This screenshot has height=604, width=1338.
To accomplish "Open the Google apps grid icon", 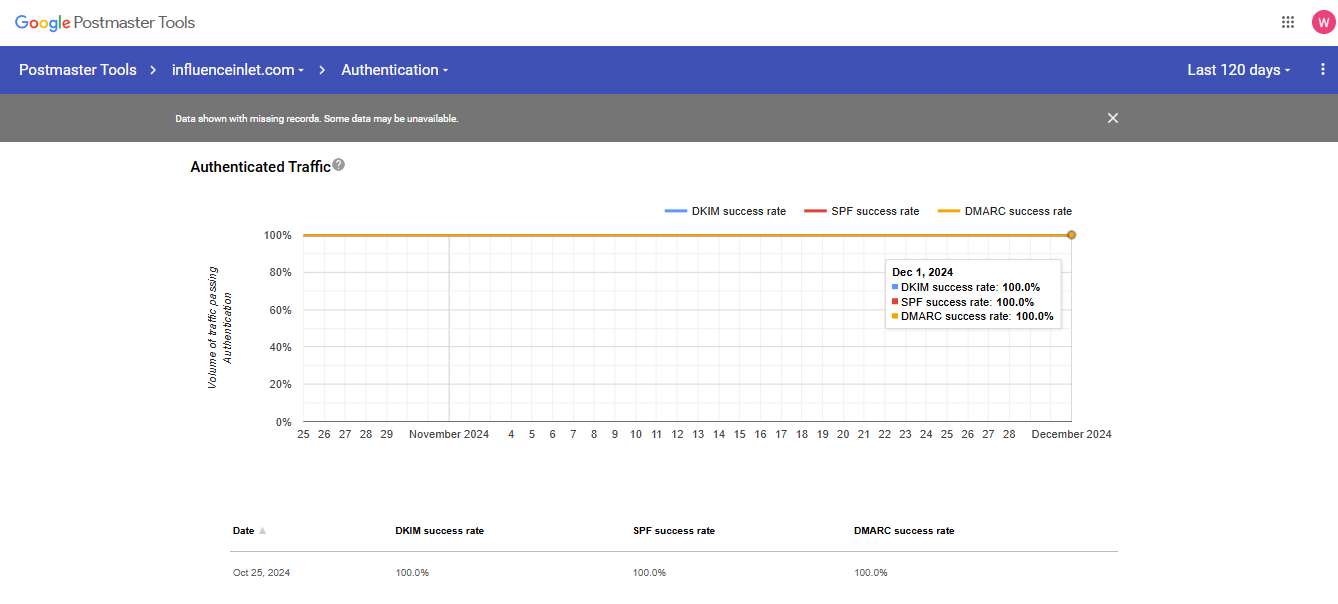I will pos(1287,22).
